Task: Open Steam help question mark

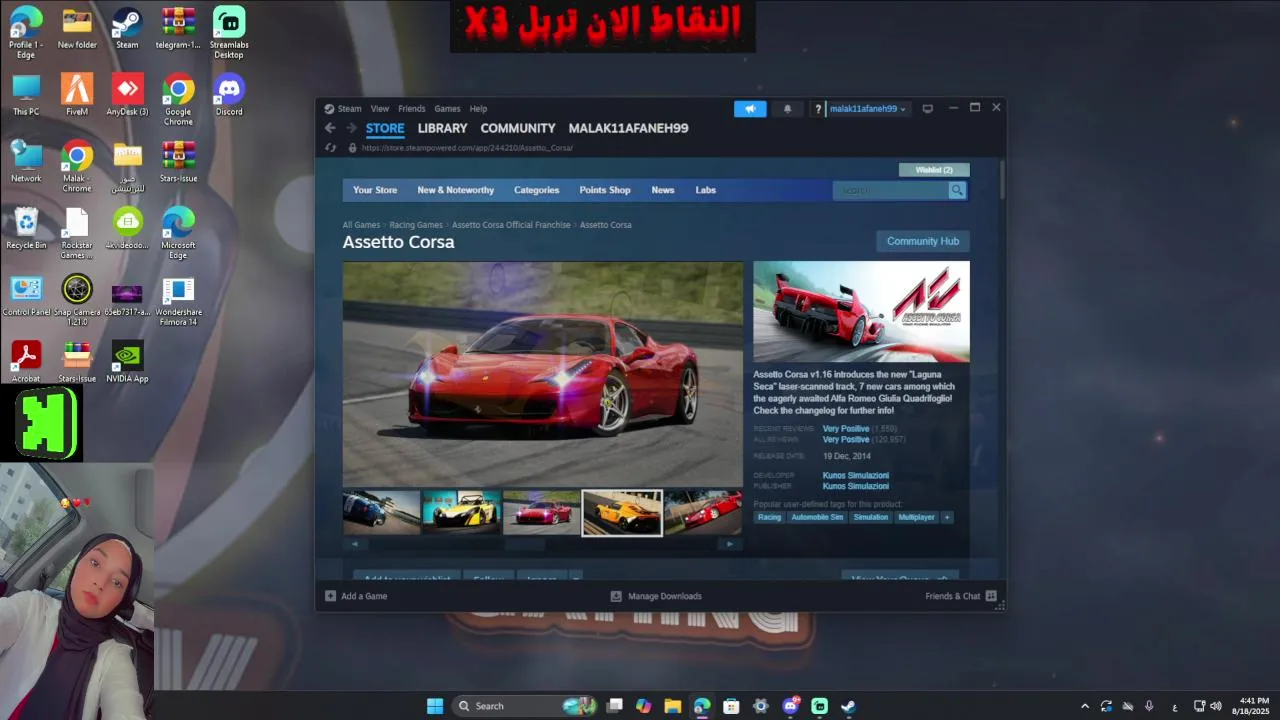Action: coord(818,109)
